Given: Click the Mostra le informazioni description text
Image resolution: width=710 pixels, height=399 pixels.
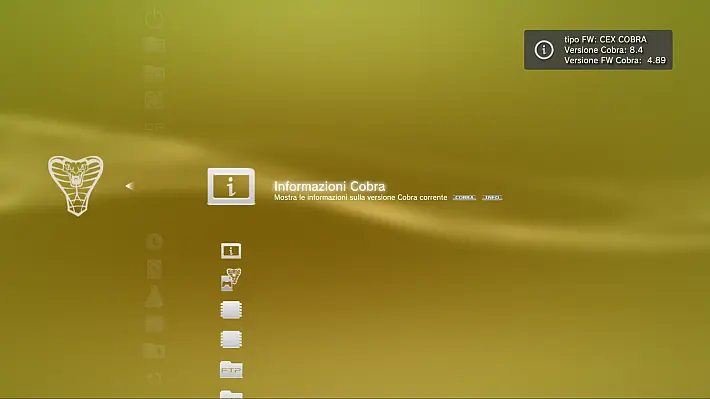Looking at the screenshot, I should tap(360, 197).
